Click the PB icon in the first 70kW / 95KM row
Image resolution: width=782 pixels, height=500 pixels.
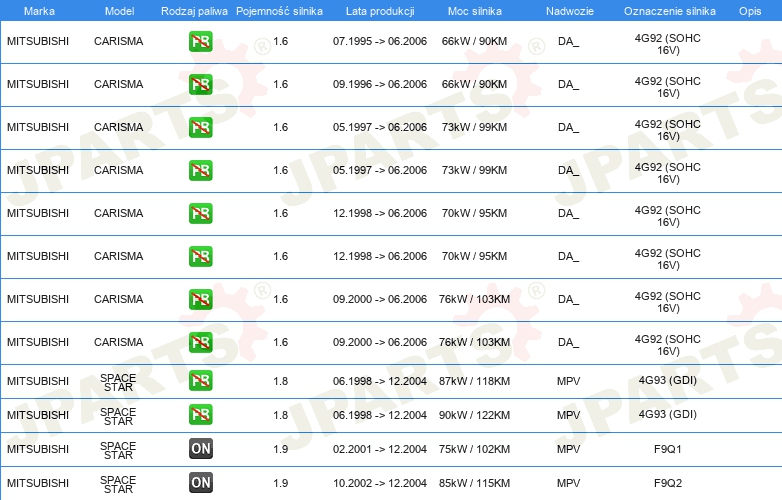pos(200,213)
